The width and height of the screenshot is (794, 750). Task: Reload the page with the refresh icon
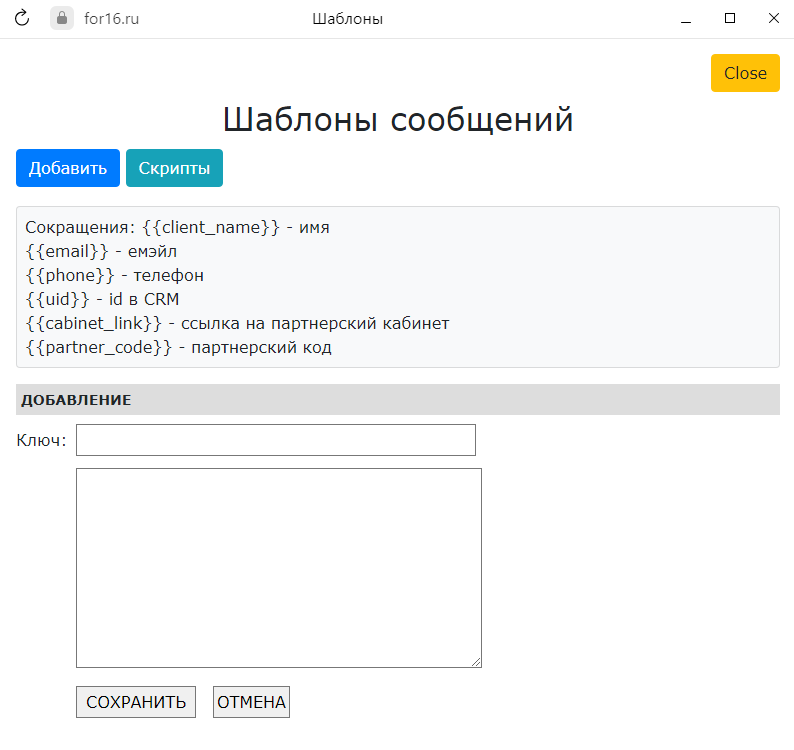[22, 18]
